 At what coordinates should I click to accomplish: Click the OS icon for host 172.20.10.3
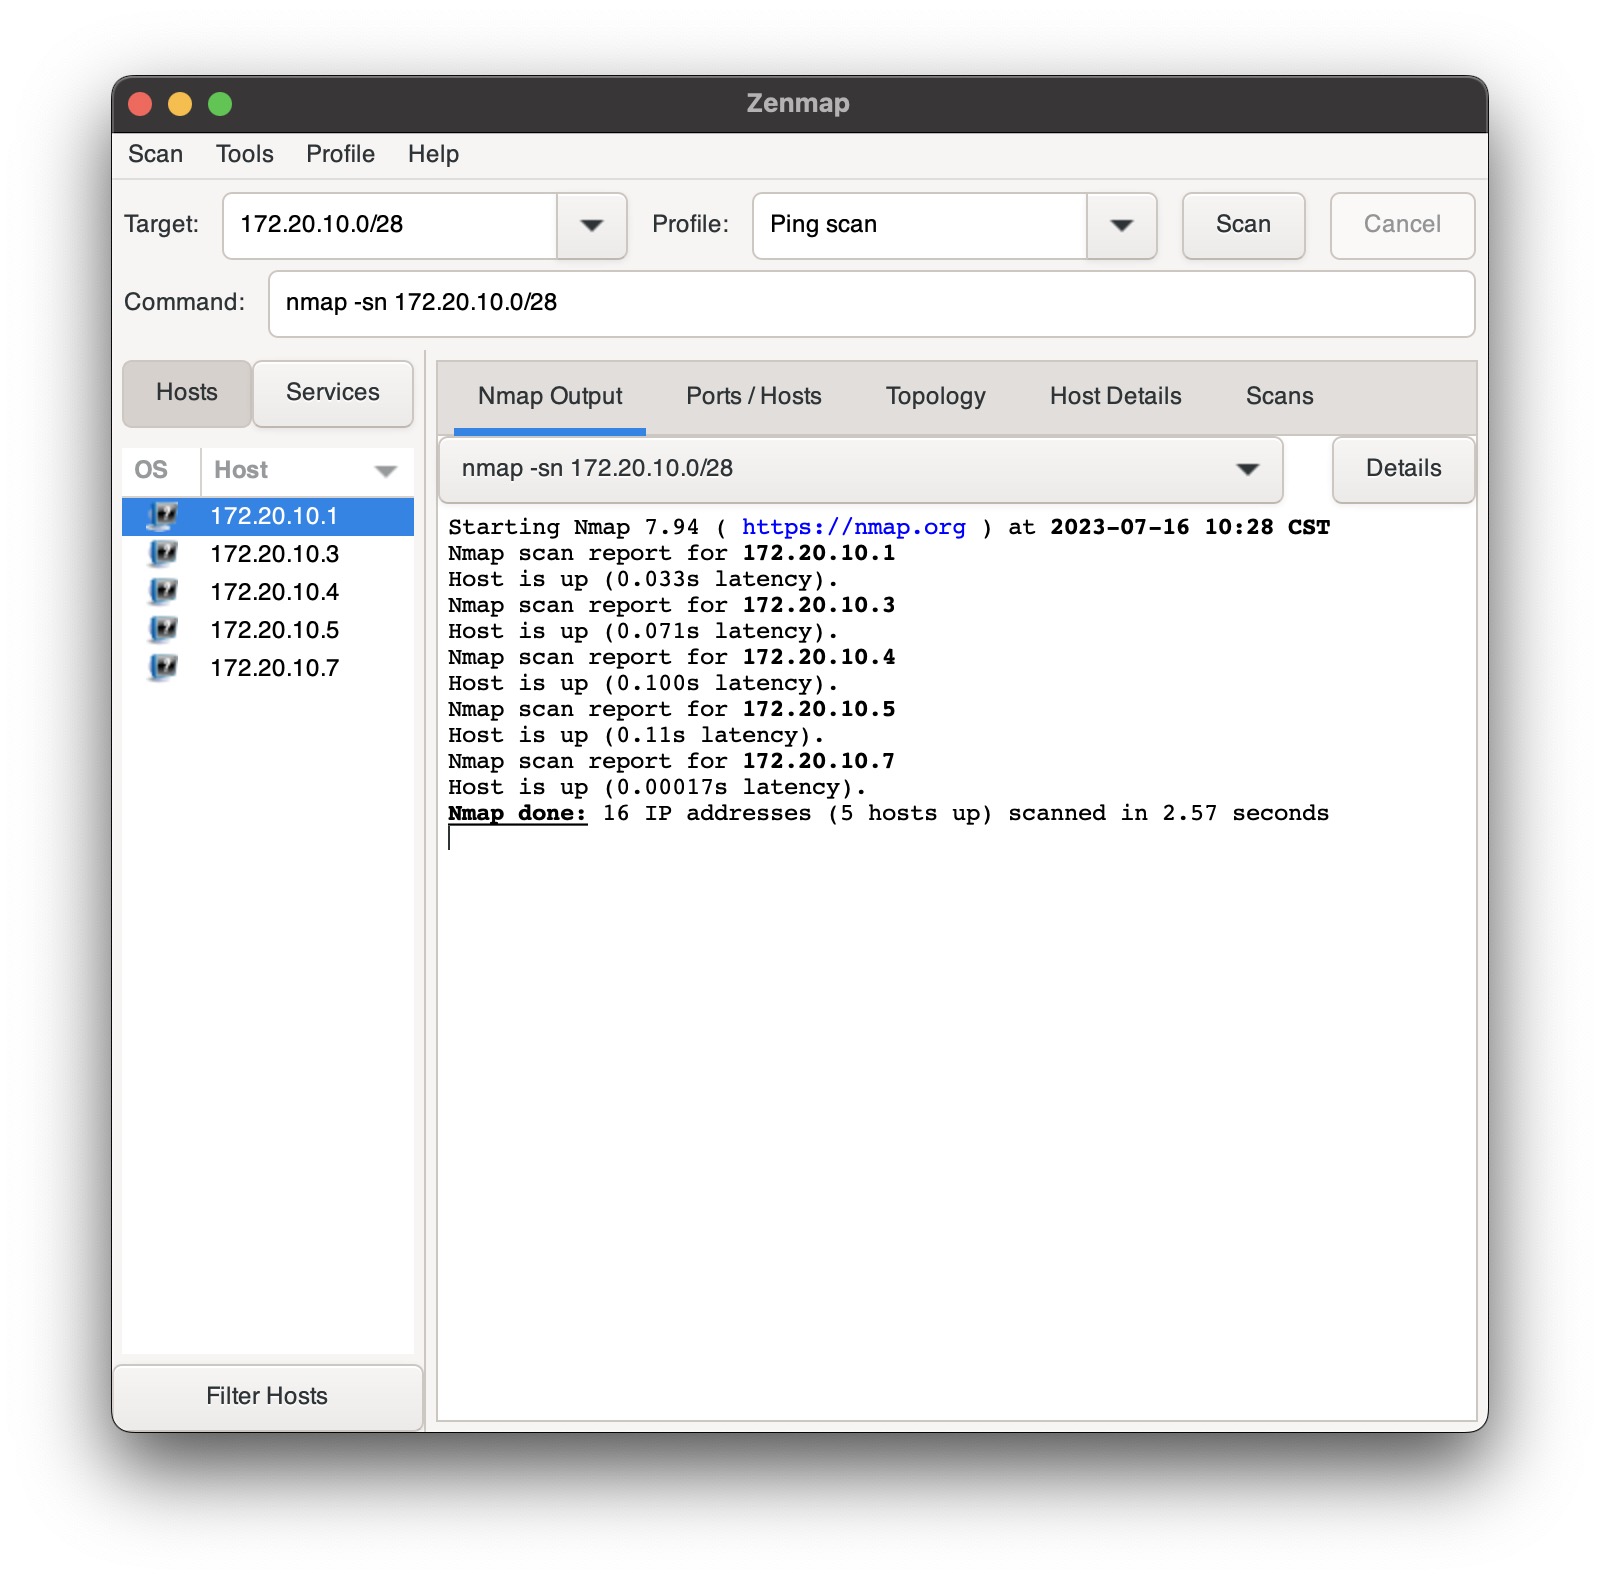coord(162,554)
